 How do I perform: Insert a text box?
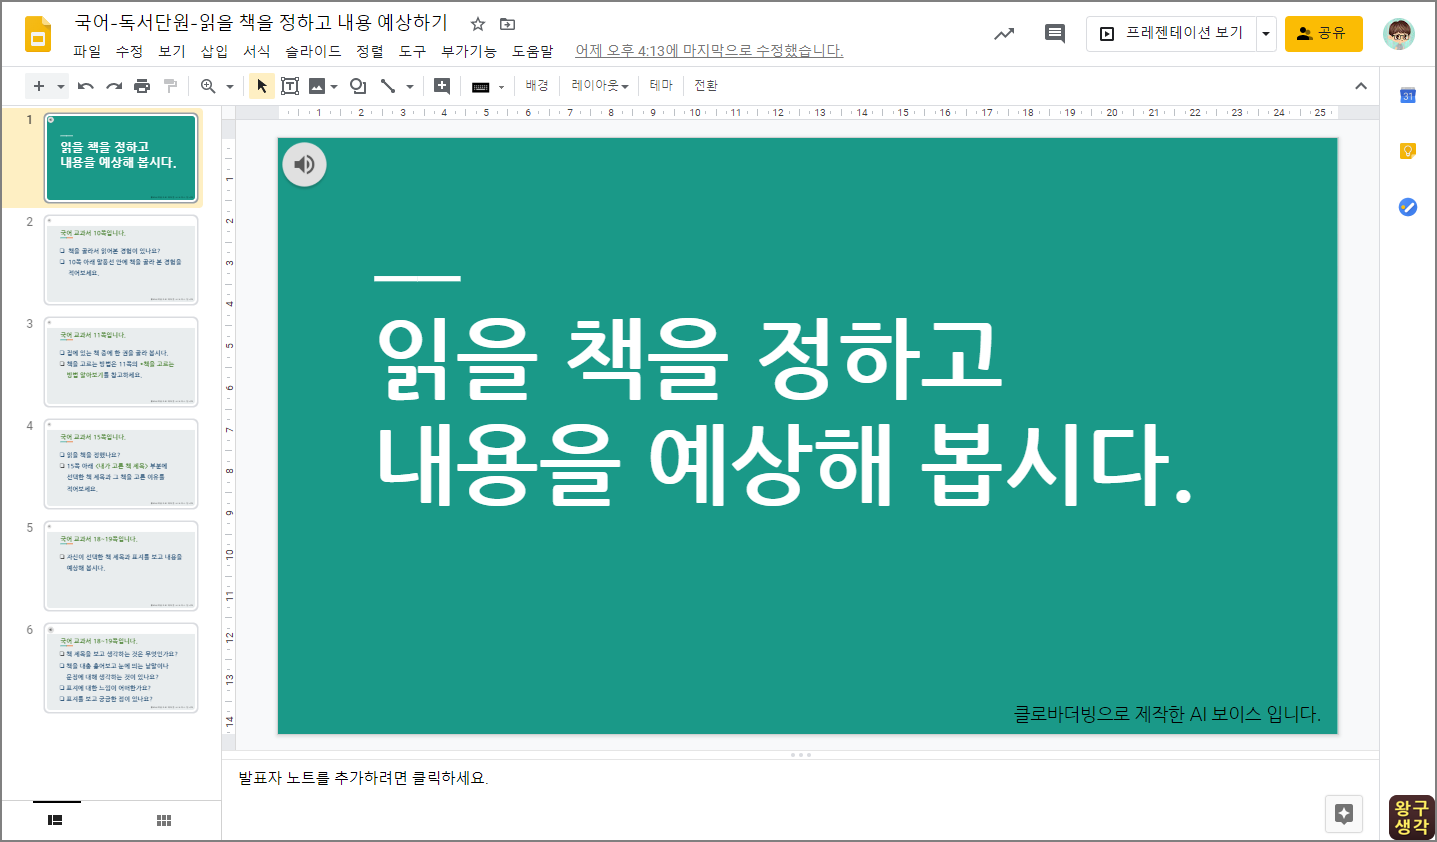290,86
